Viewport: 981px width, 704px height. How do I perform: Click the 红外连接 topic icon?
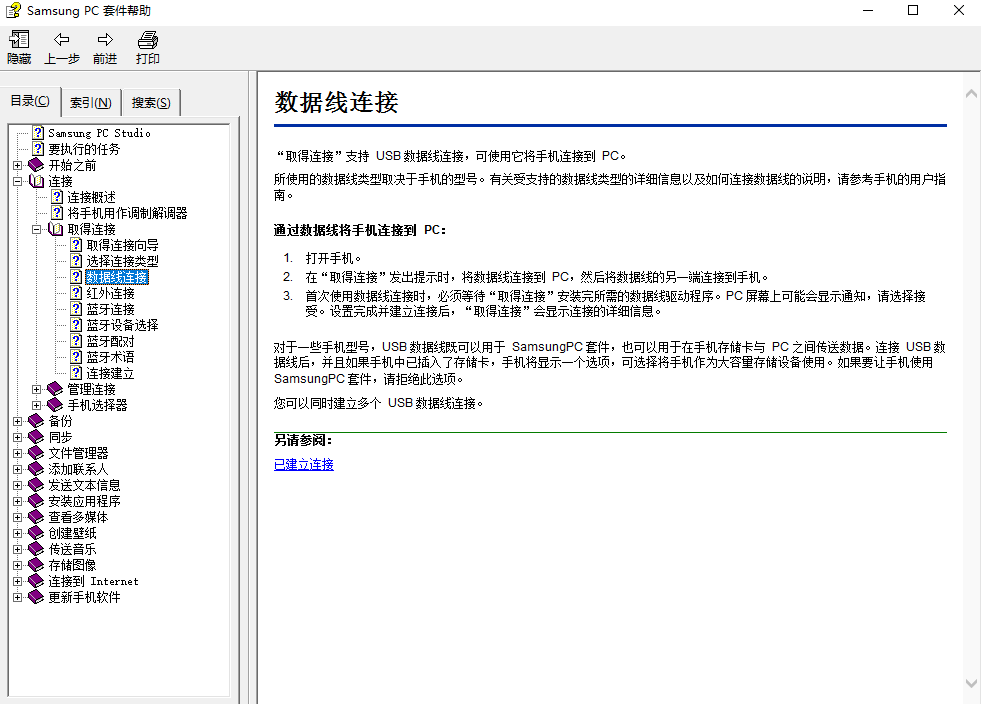click(76, 293)
